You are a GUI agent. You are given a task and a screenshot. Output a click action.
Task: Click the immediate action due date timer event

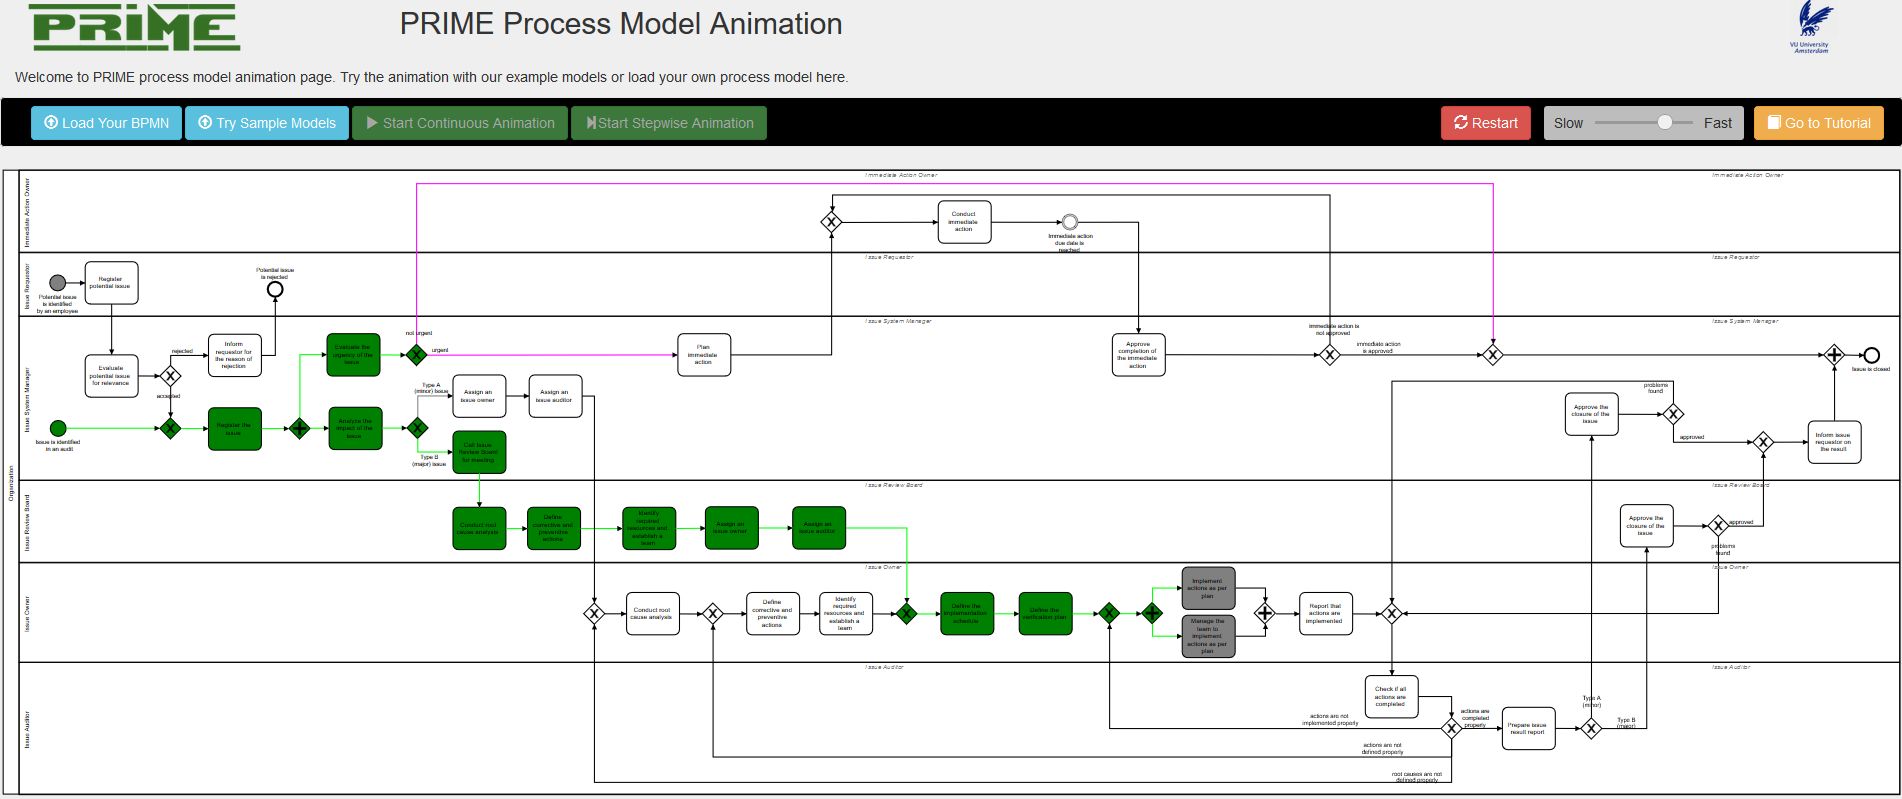(x=1069, y=222)
